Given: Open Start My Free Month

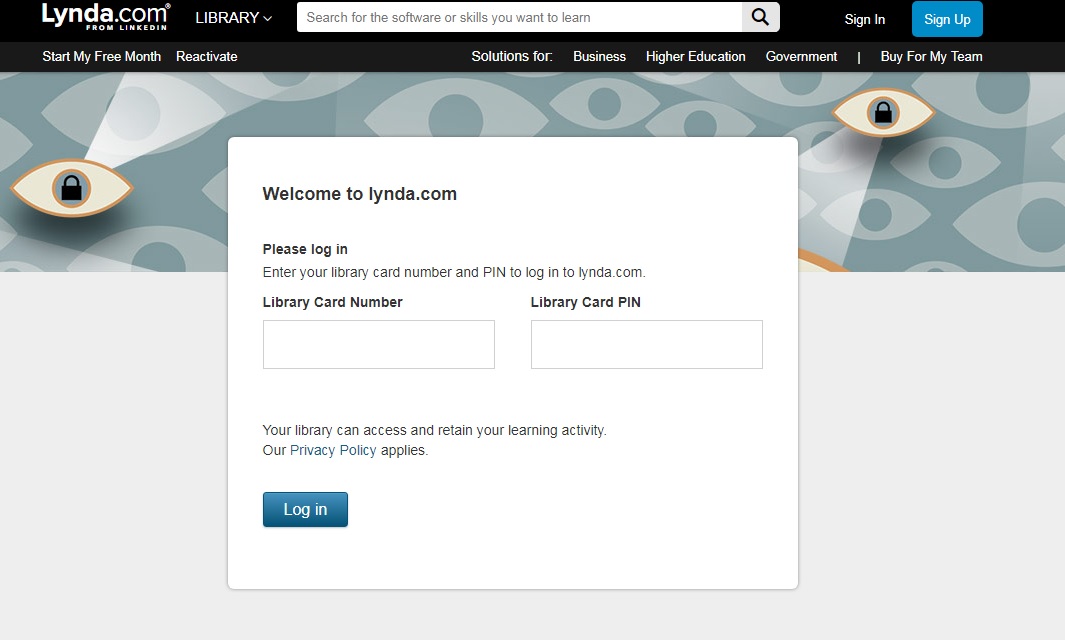Looking at the screenshot, I should point(102,56).
